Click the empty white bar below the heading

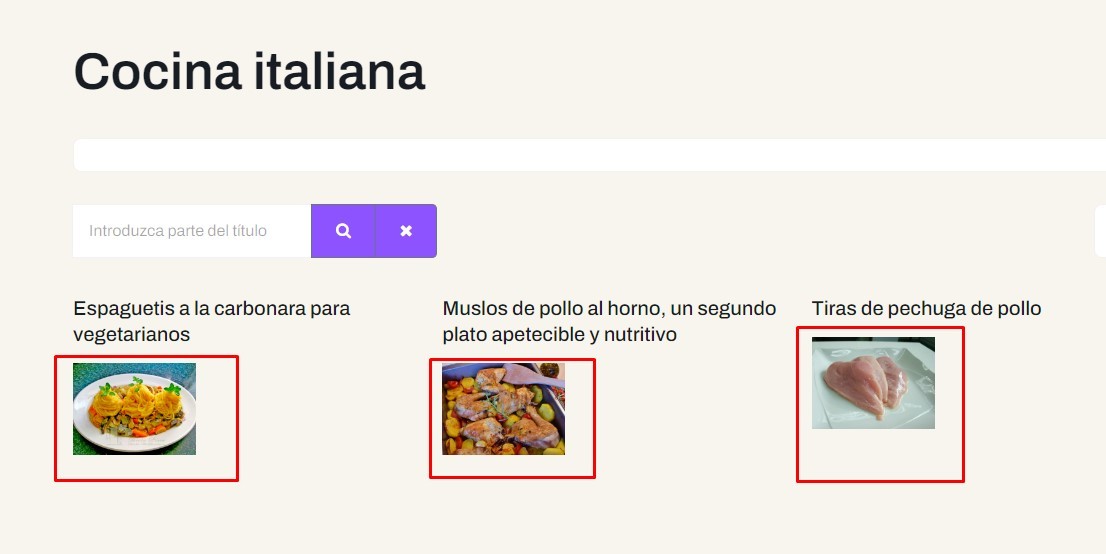pyautogui.click(x=588, y=155)
